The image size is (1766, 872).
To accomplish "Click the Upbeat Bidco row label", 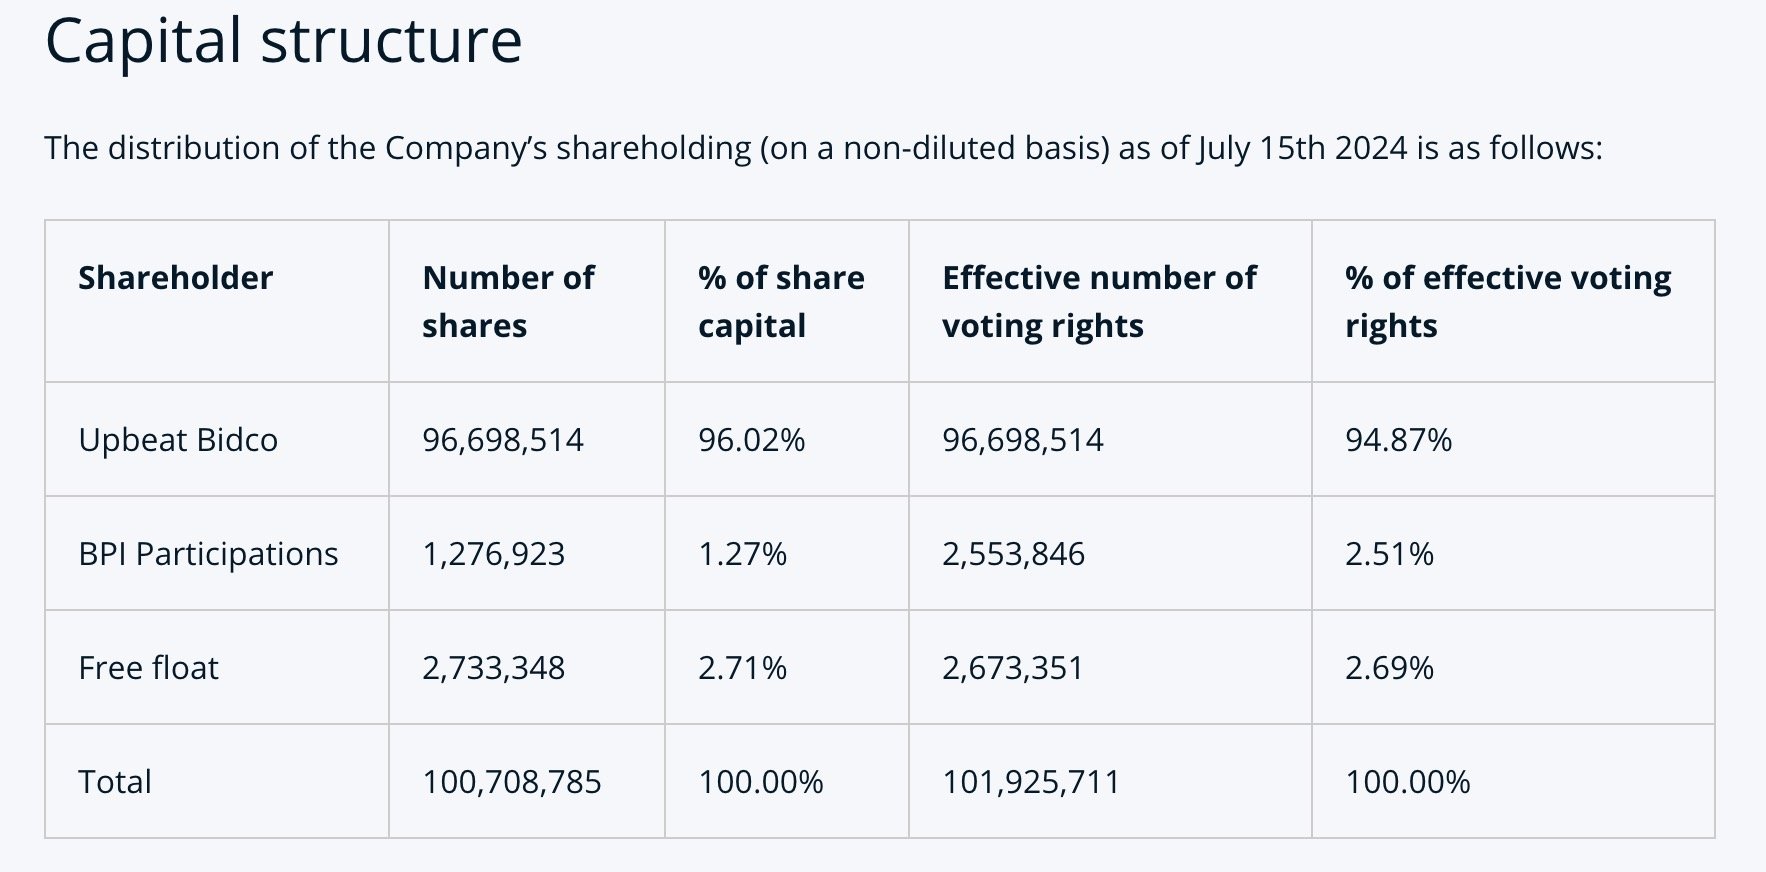I will [178, 440].
